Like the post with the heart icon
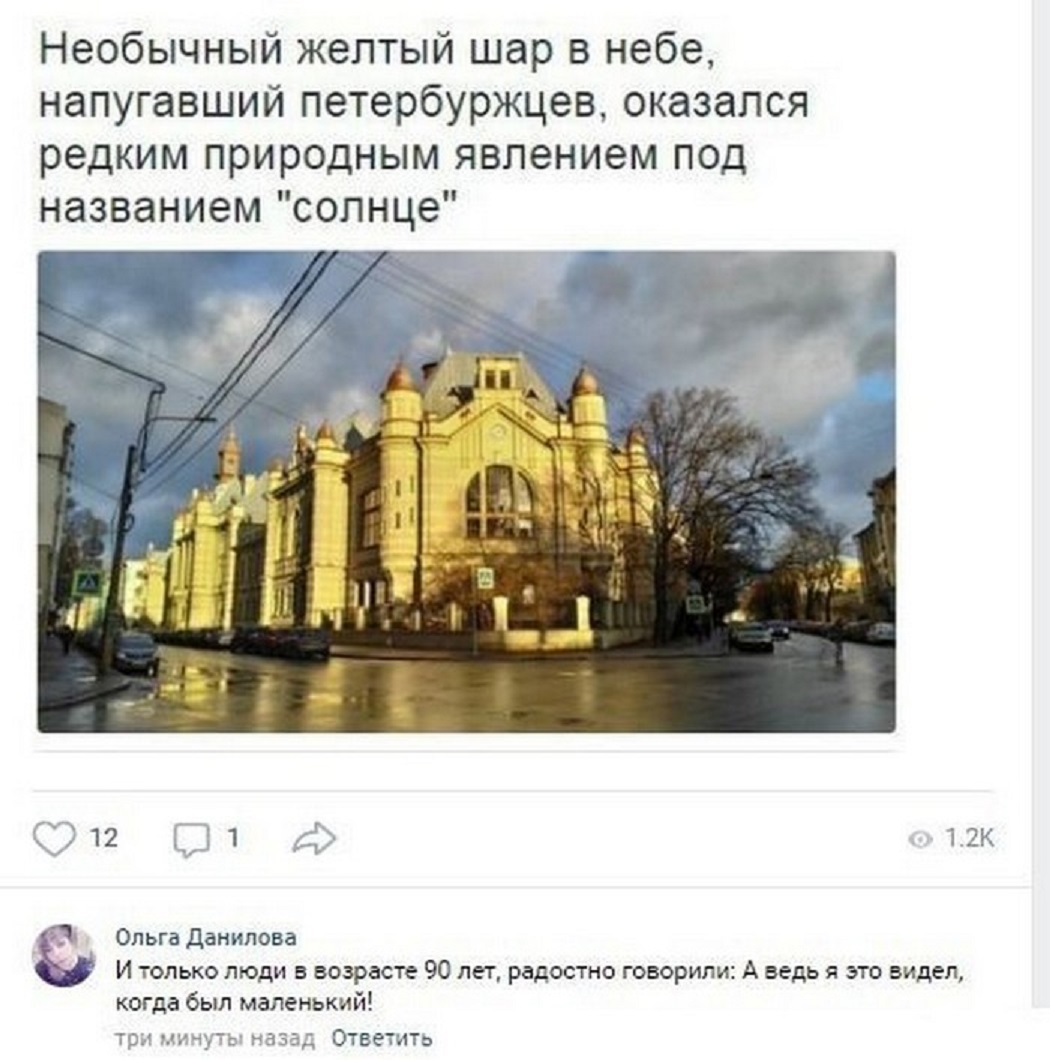The width and height of the screenshot is (1050, 1060). click(54, 839)
